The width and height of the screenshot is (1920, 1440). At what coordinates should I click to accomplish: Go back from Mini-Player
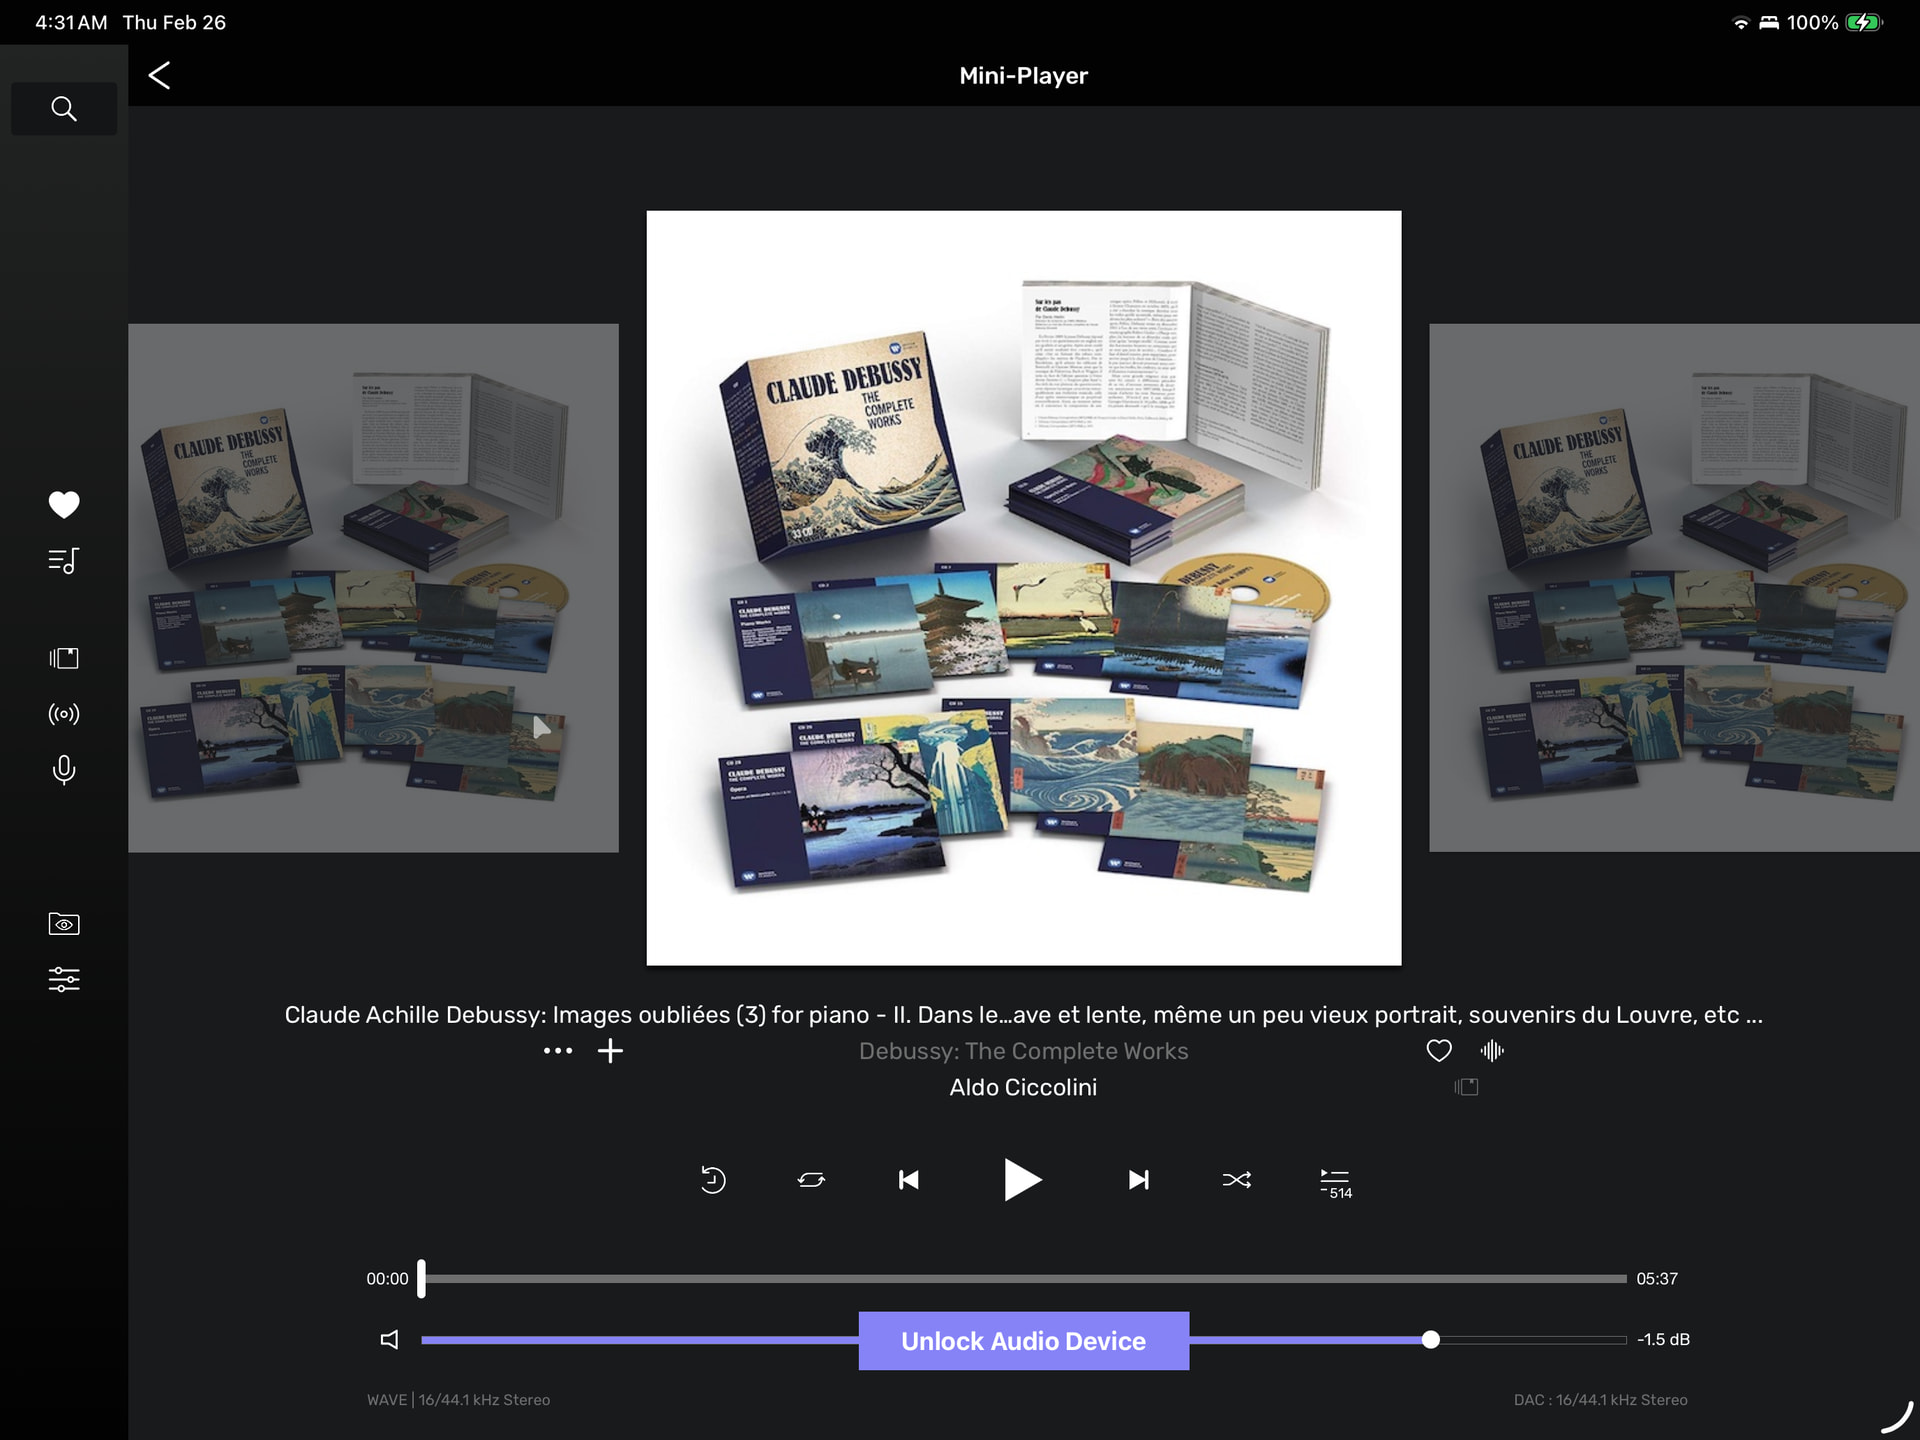point(159,75)
